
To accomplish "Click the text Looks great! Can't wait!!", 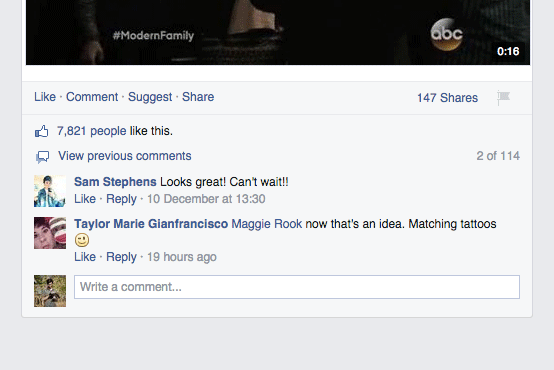I will tap(224, 182).
